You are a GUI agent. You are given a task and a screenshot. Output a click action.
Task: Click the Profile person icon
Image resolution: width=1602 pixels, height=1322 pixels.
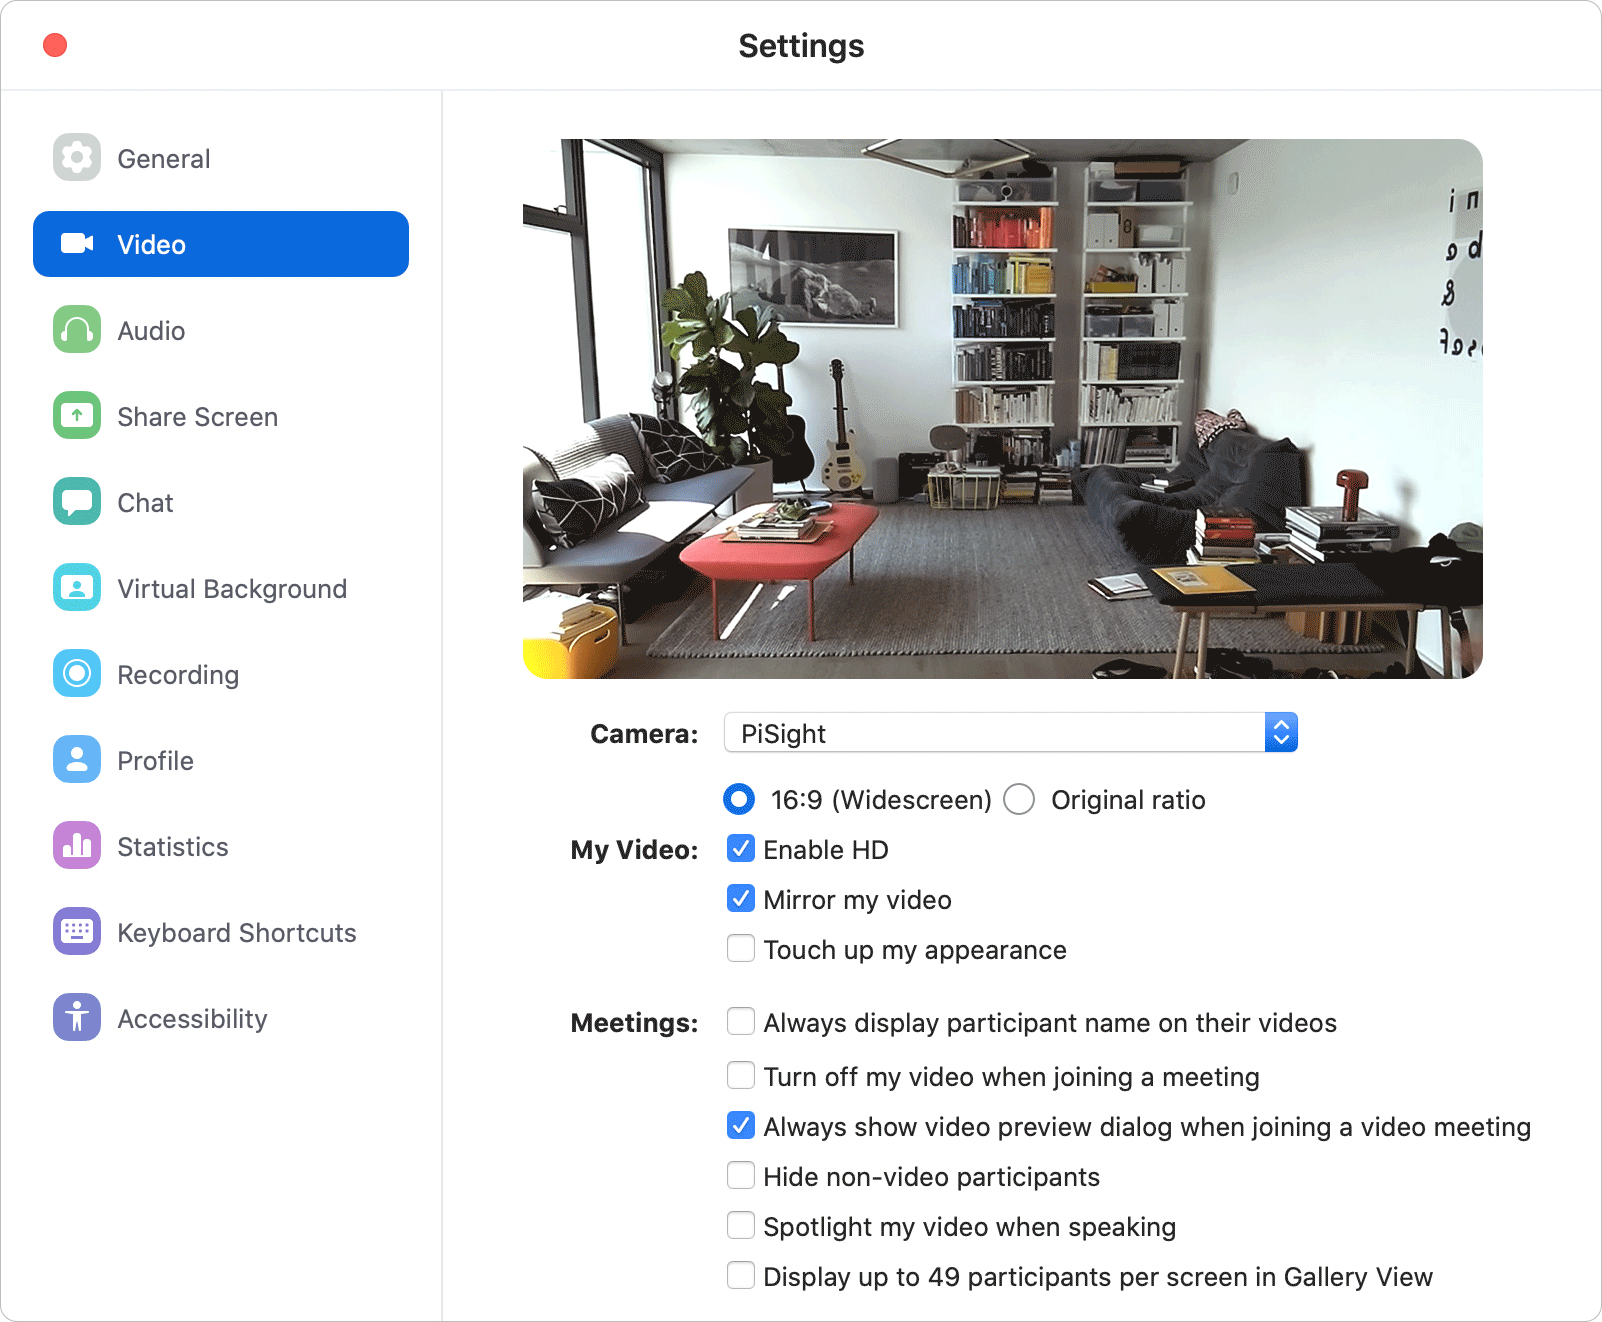coord(77,760)
